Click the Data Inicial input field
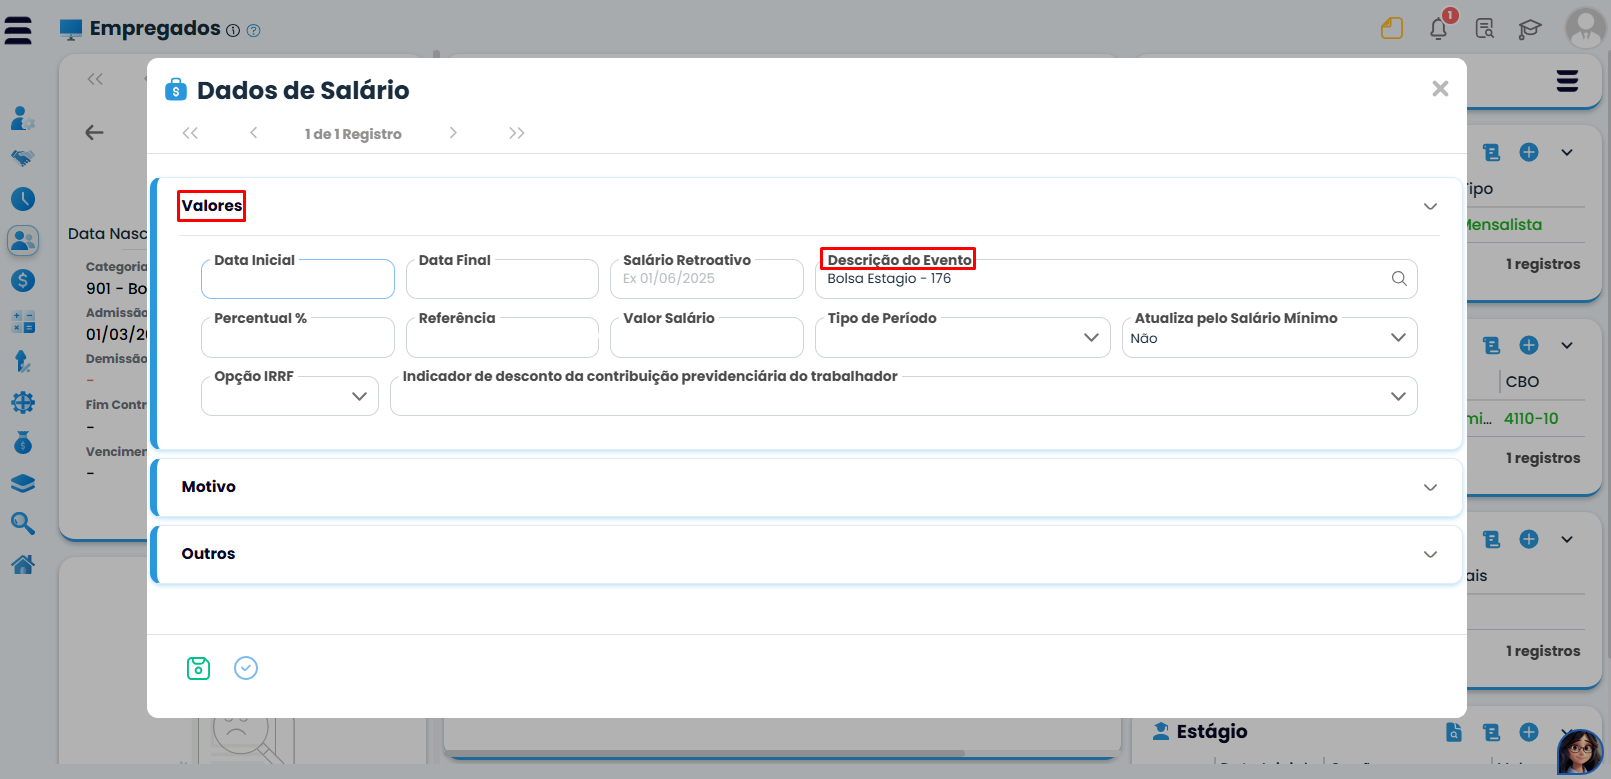Screen dimensions: 1611x779 tap(297, 281)
